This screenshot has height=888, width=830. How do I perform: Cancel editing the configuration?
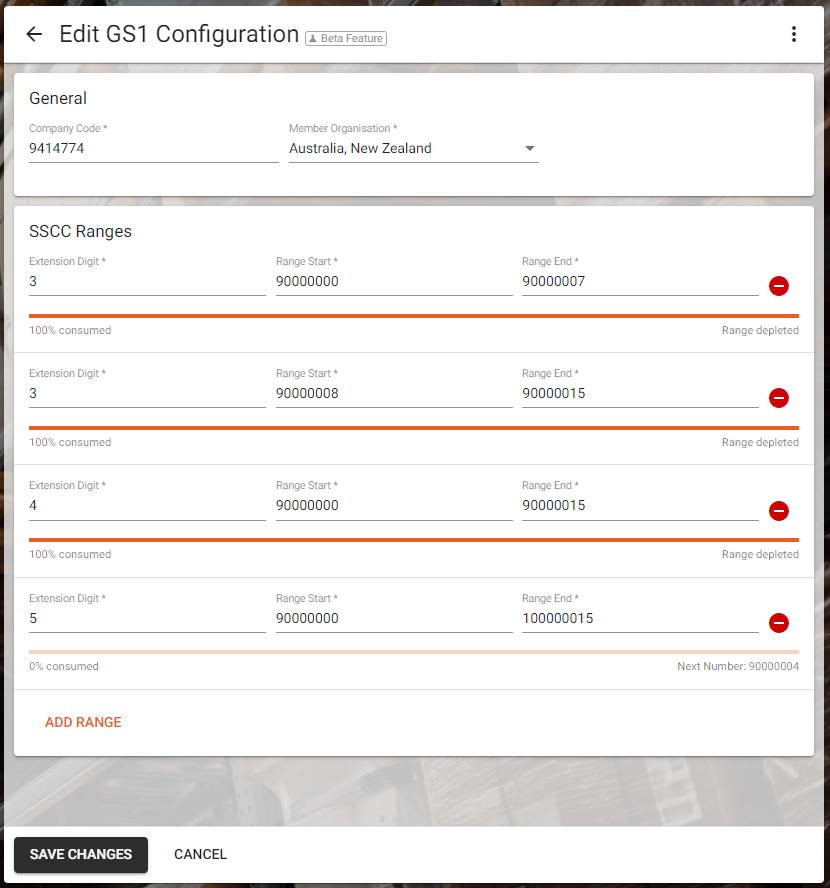click(x=200, y=855)
